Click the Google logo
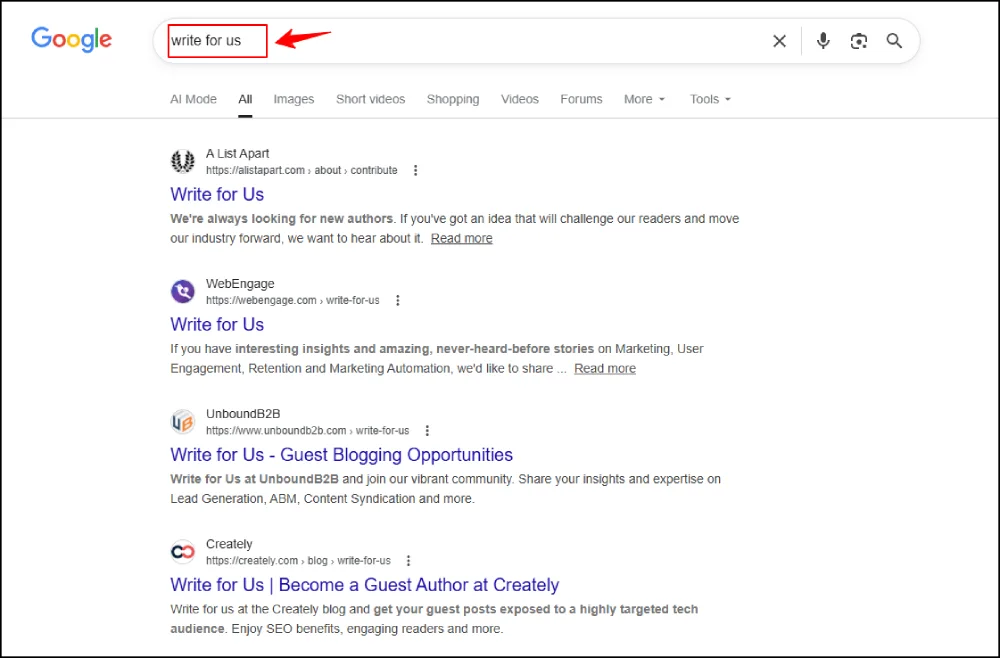Viewport: 1000px width, 658px height. coord(71,39)
